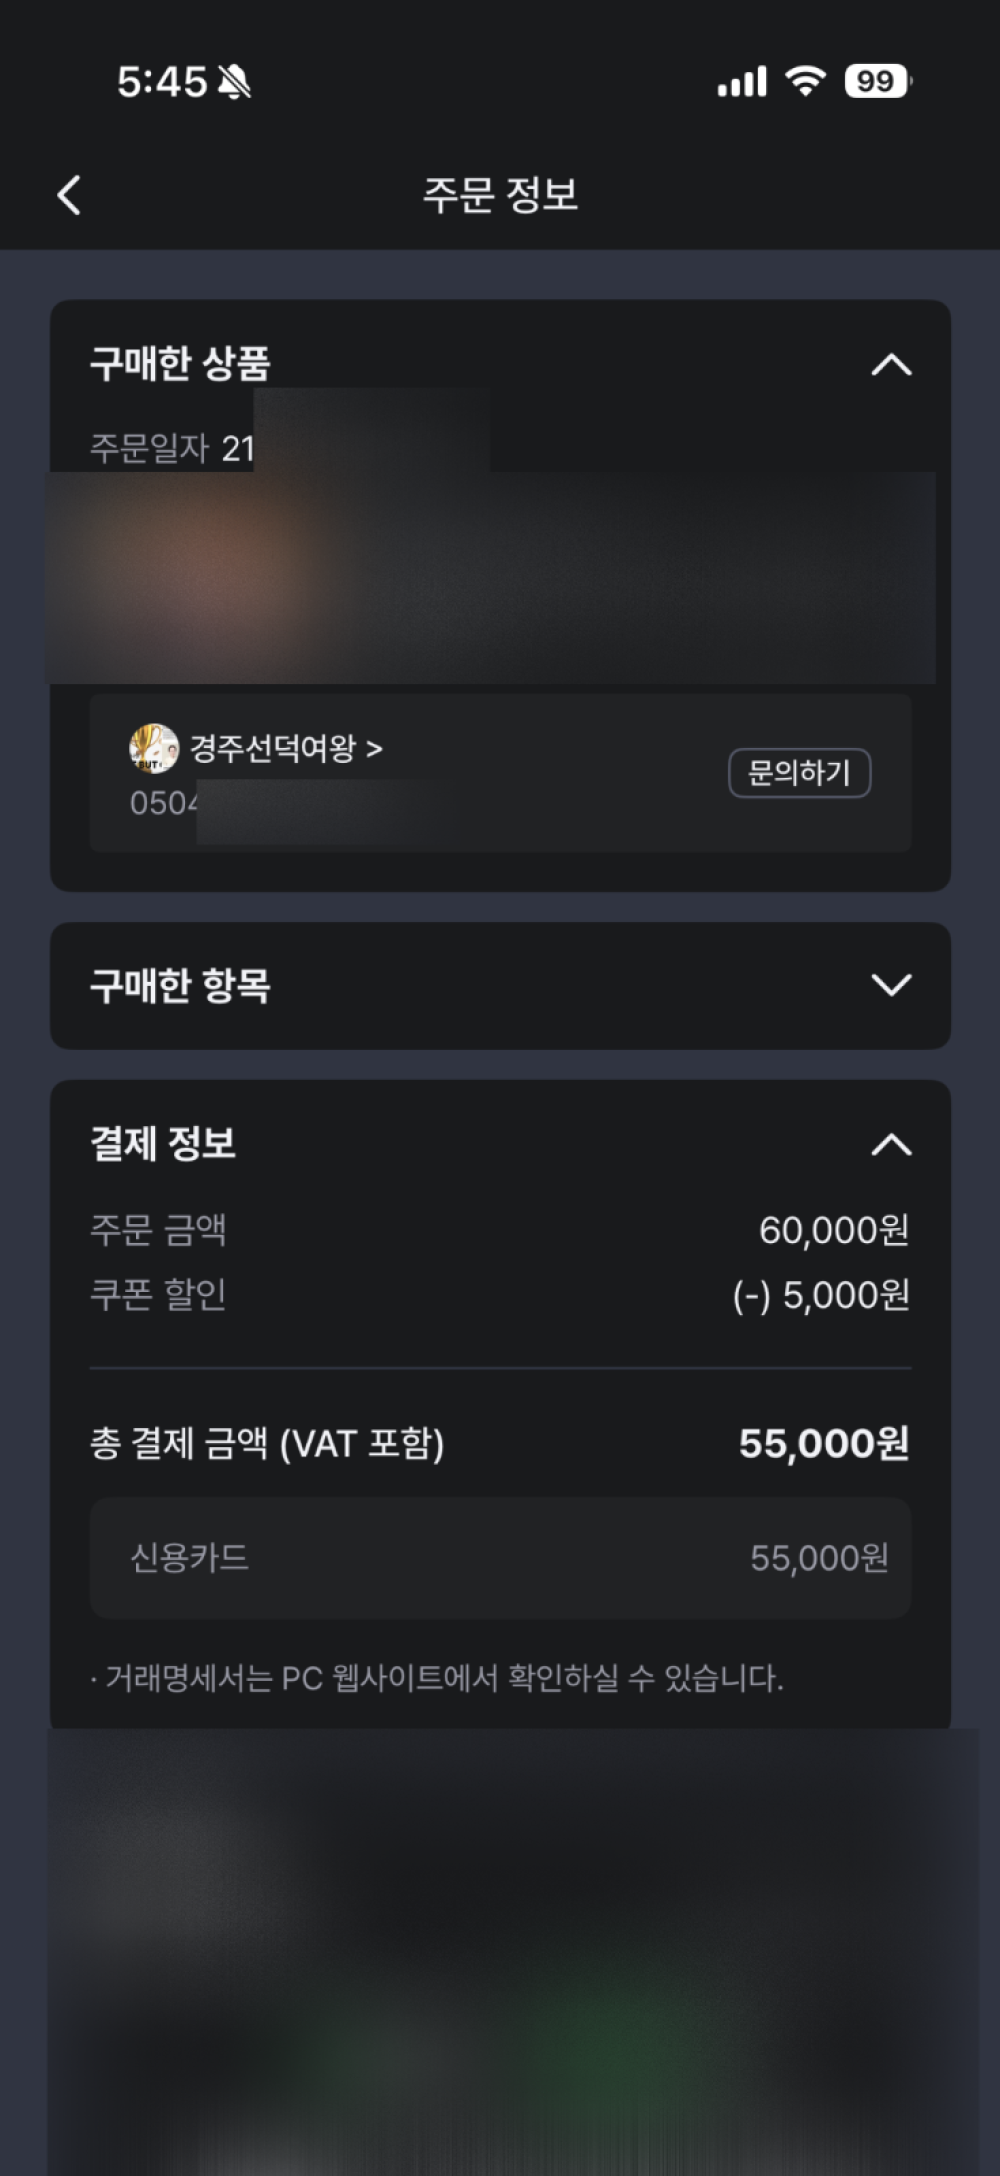Tap the battery indicator icon
Image resolution: width=1000 pixels, height=2176 pixels.
878,81
